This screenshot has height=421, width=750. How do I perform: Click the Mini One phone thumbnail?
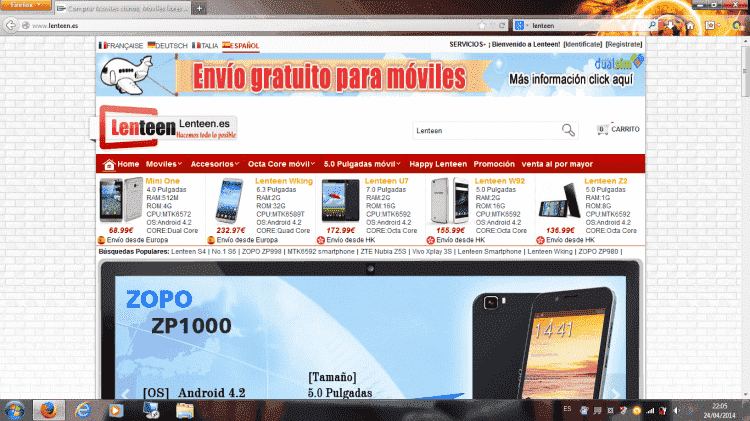(x=121, y=199)
